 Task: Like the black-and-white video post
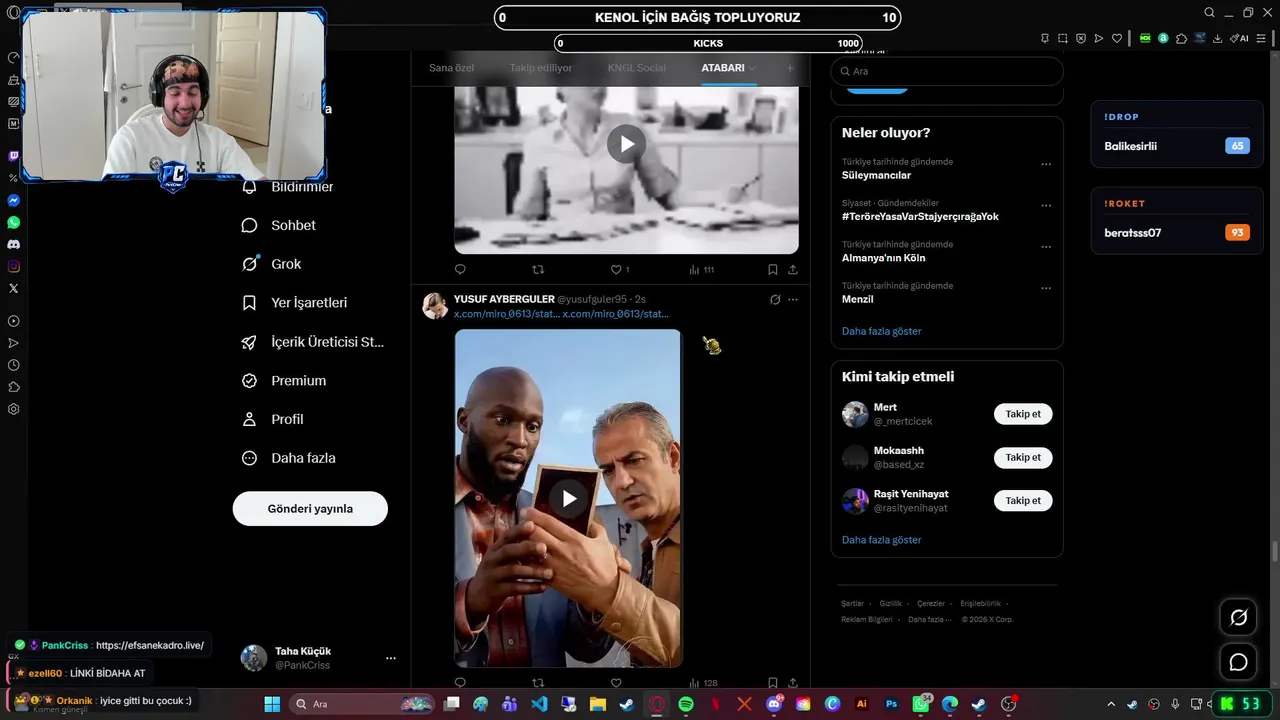(616, 269)
